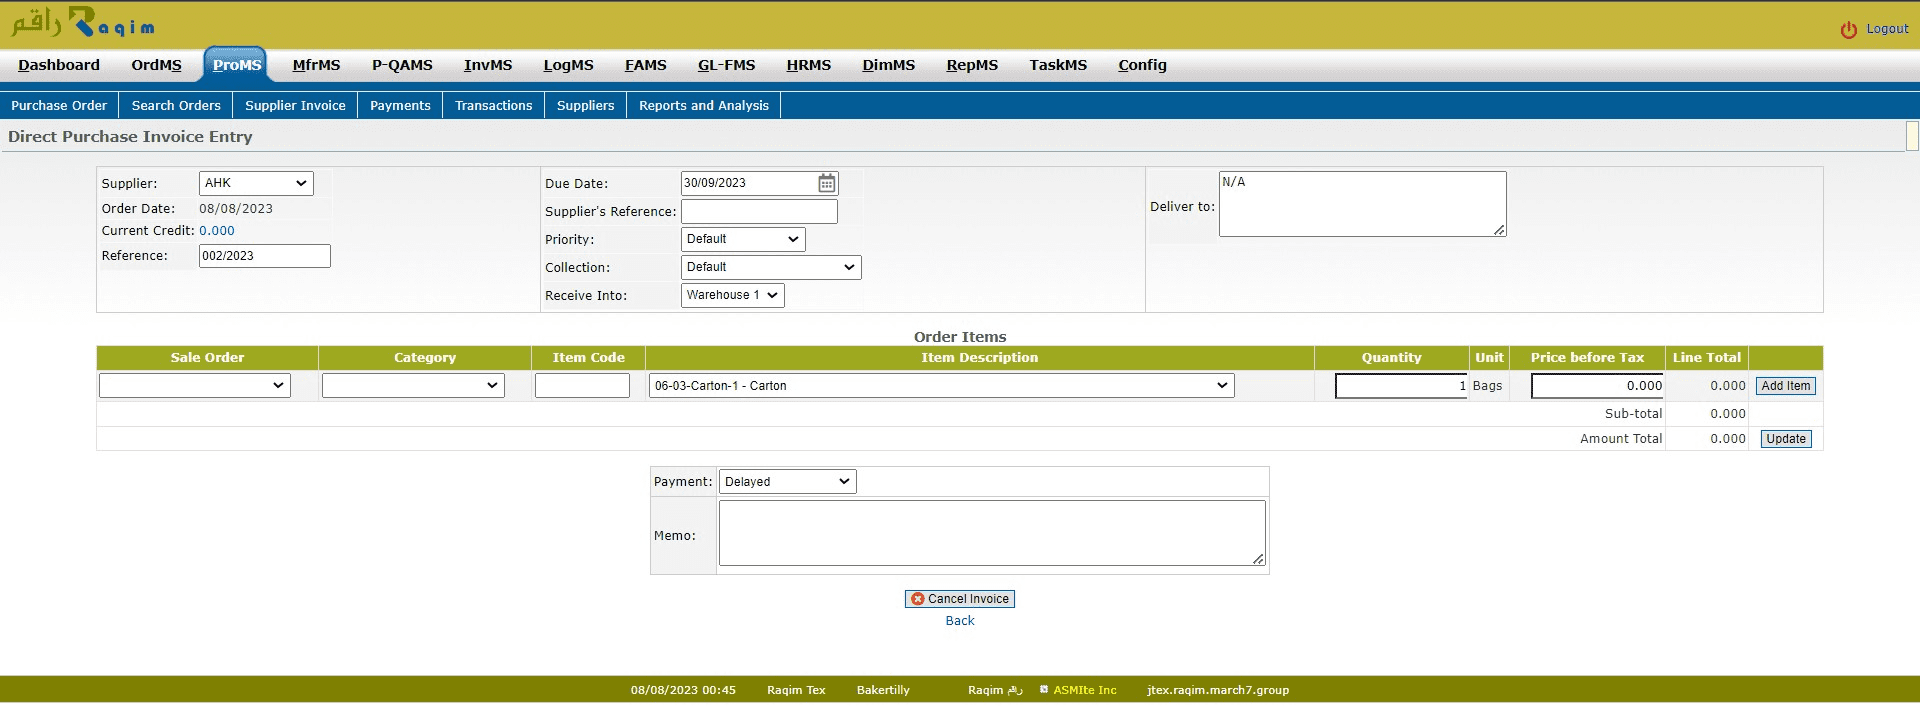
Task: Open the Collection dropdown
Action: (x=770, y=267)
